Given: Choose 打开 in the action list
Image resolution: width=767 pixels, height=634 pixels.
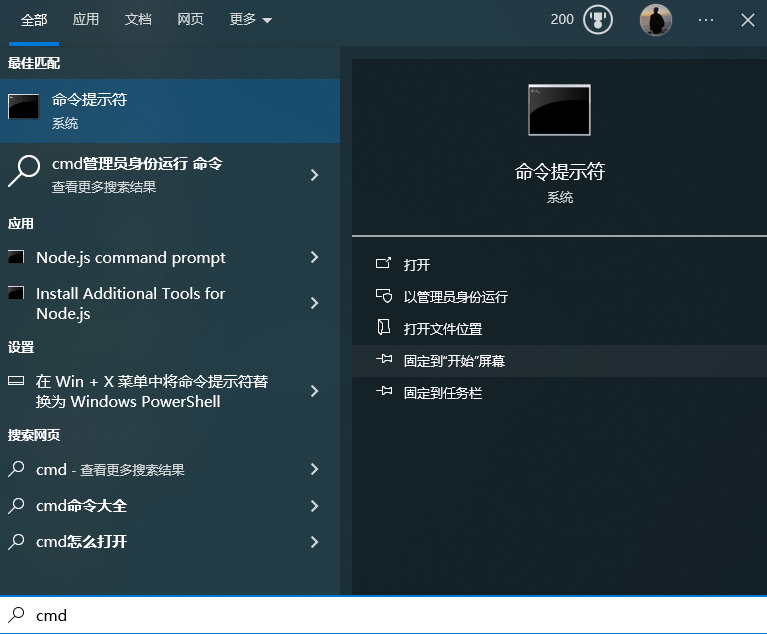Looking at the screenshot, I should coord(559,264).
